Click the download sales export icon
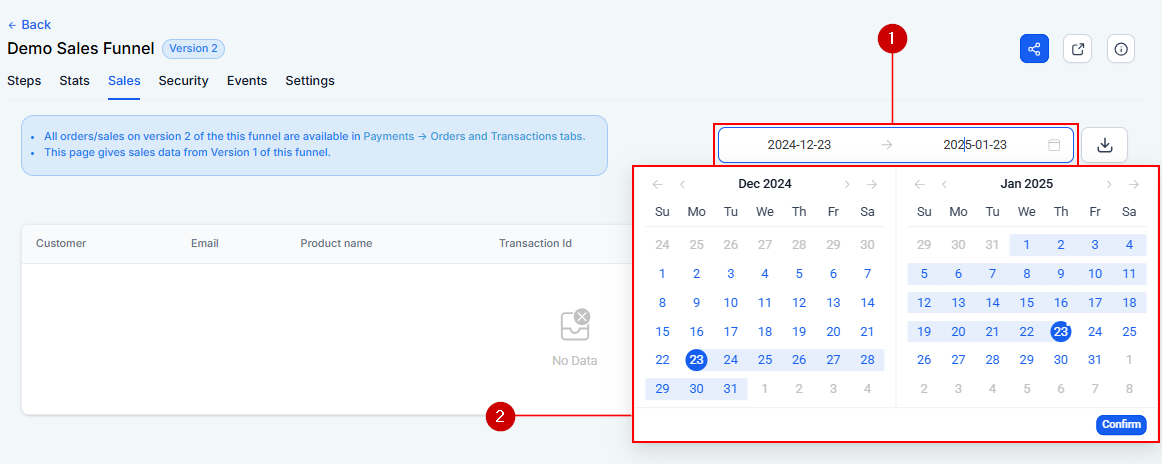This screenshot has width=1162, height=464. point(1104,145)
